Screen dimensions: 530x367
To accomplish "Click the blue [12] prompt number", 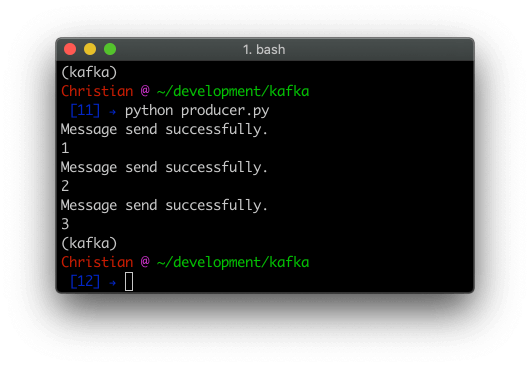I will point(85,281).
